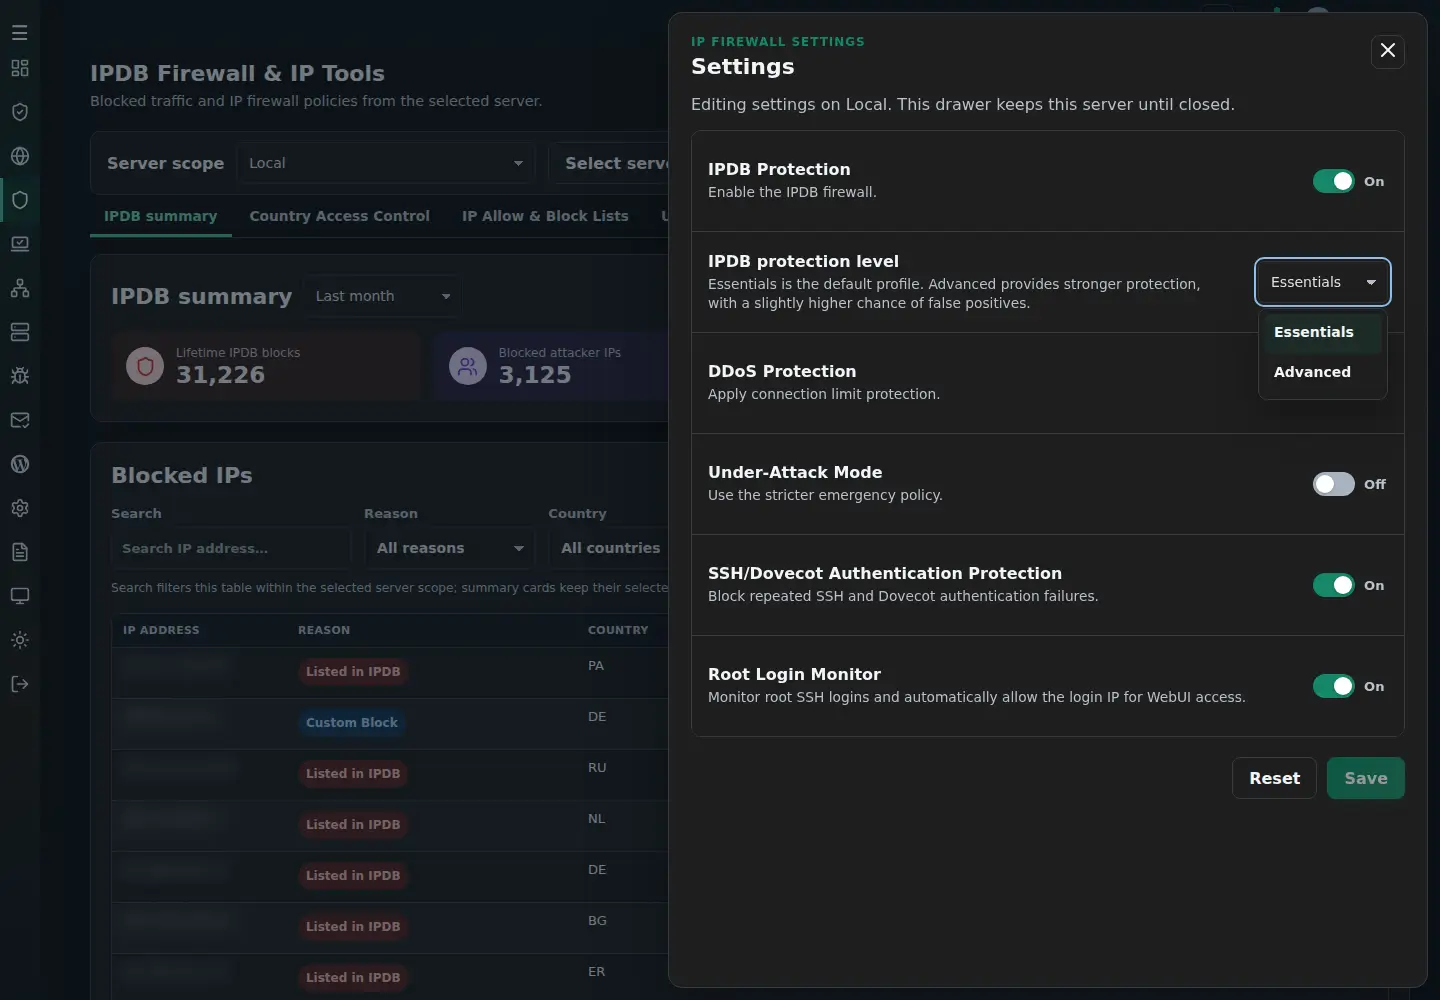Click the mail envelope sidebar icon
The height and width of the screenshot is (1000, 1440).
[x=20, y=420]
